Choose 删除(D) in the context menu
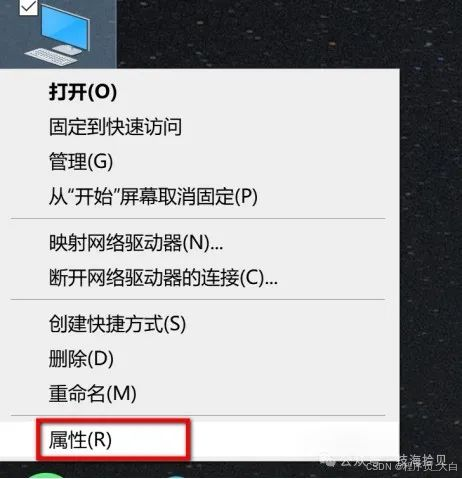This screenshot has height=479, width=462. pos(81,359)
